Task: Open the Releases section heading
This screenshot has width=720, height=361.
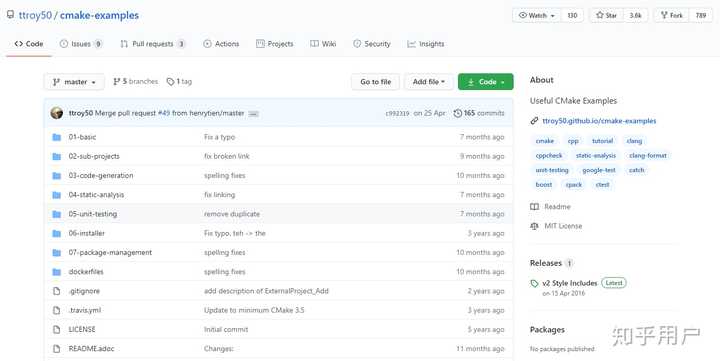Action: [x=546, y=263]
